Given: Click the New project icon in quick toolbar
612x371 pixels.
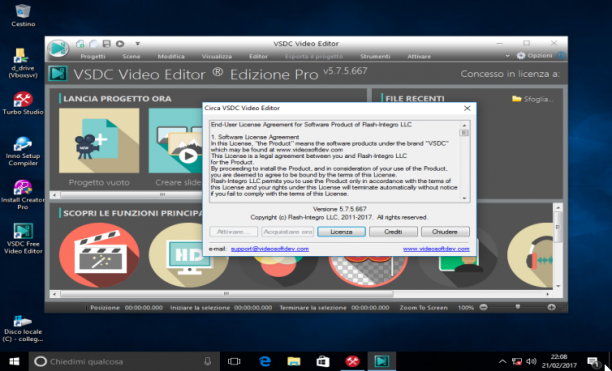Looking at the screenshot, I should click(80, 44).
